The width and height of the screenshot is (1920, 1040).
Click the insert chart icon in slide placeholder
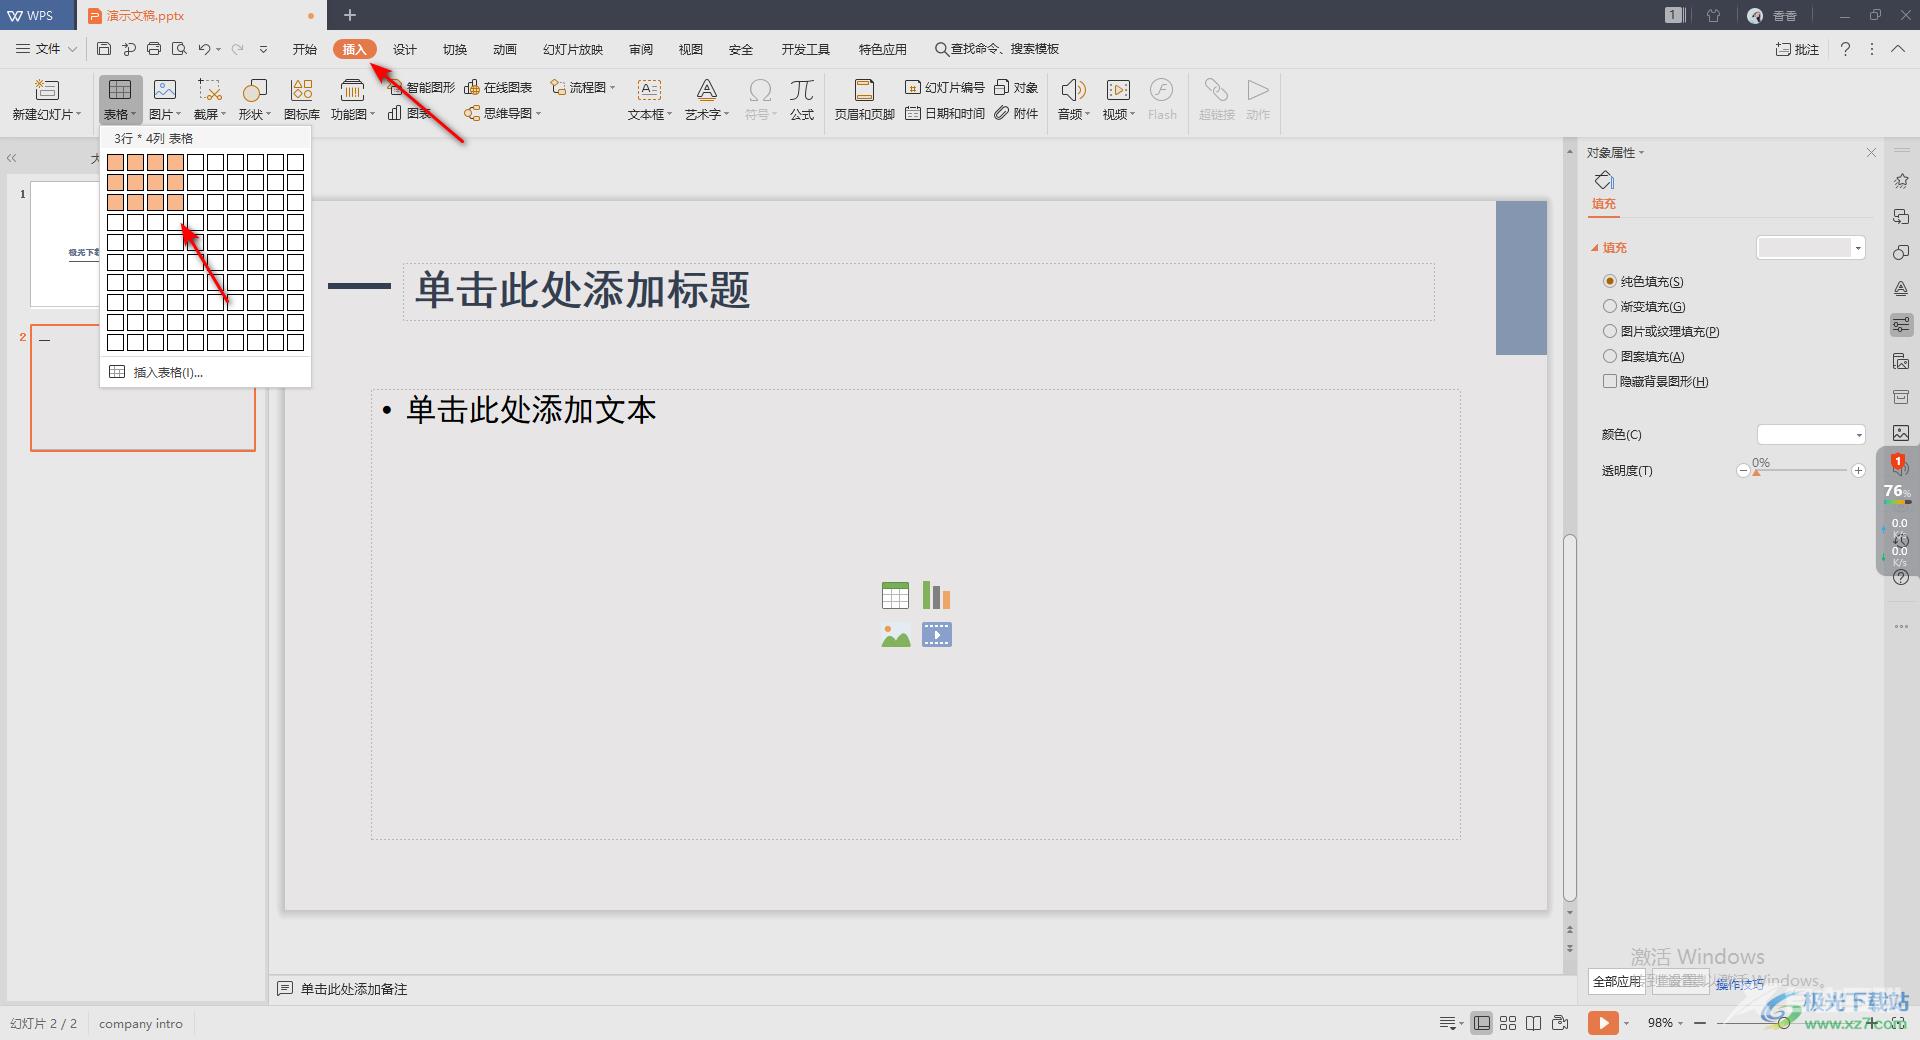[936, 596]
